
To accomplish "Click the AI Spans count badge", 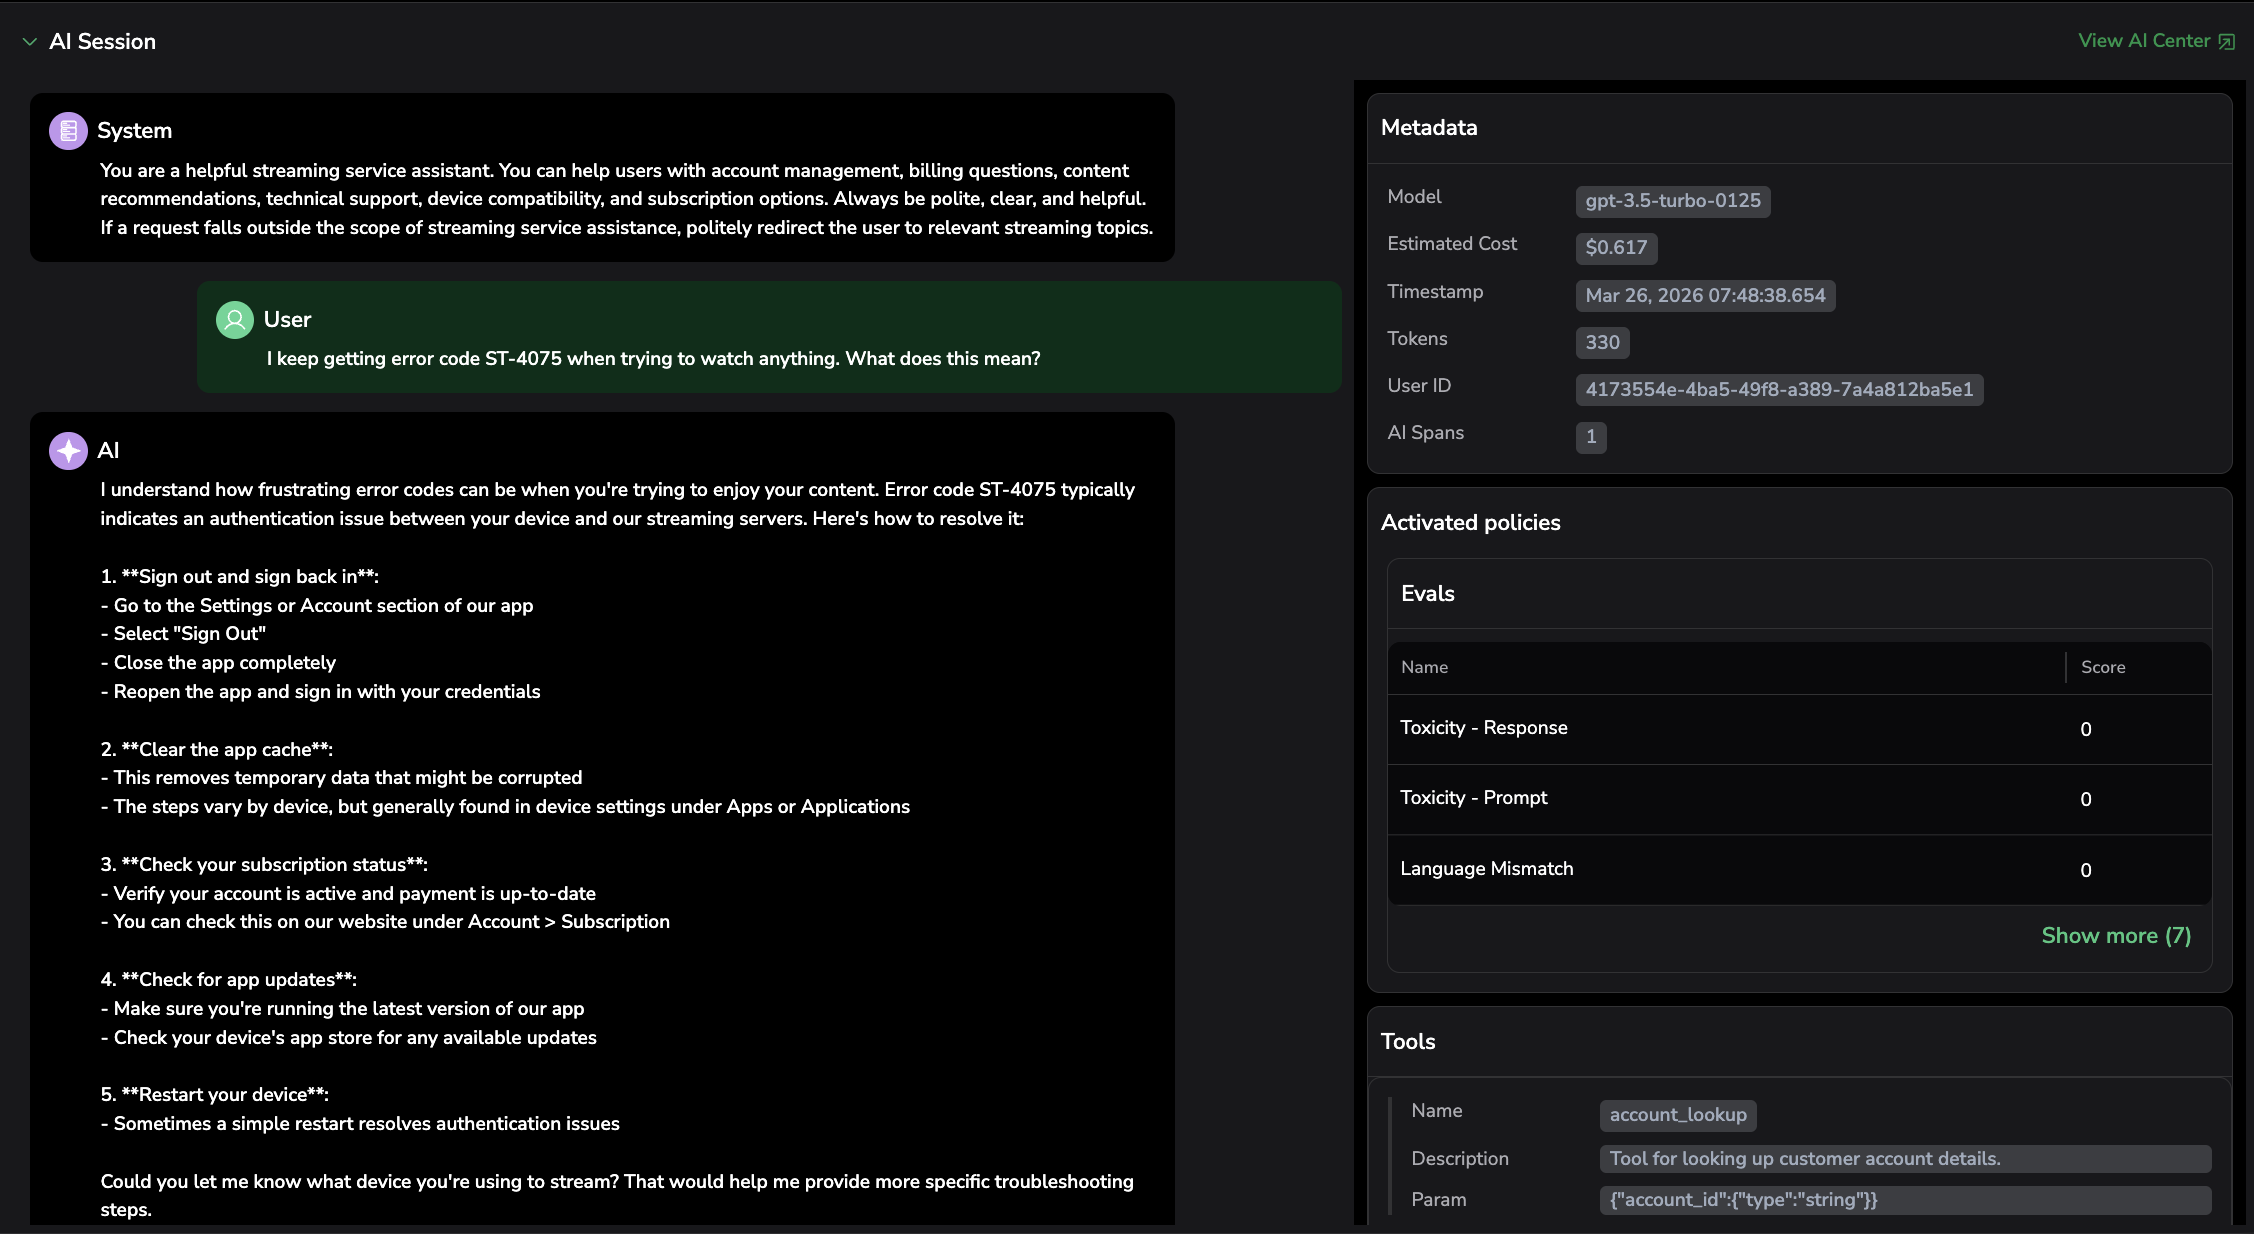I will 1590,437.
